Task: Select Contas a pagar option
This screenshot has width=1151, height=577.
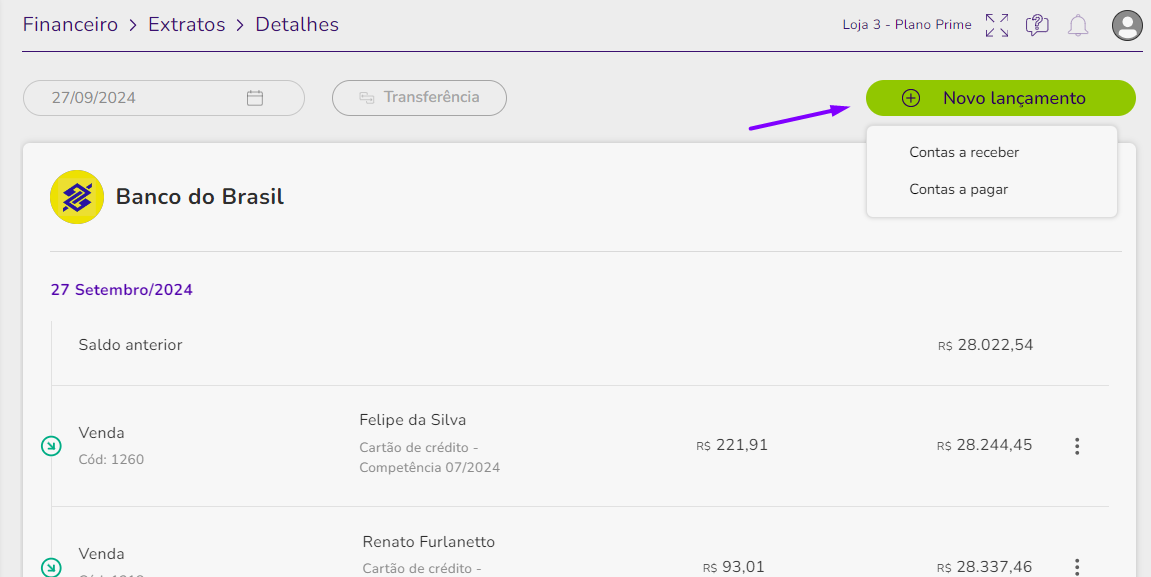Action: (958, 189)
